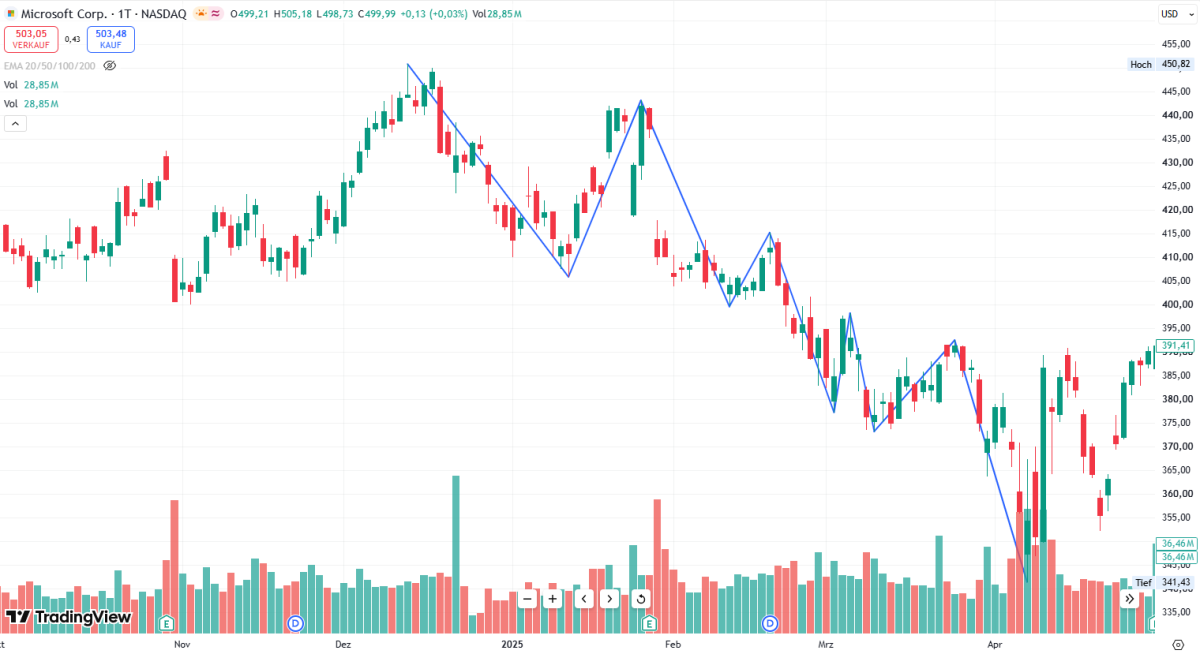1200x654 pixels.
Task: Click the Nov label on time axis
Action: pyautogui.click(x=182, y=645)
